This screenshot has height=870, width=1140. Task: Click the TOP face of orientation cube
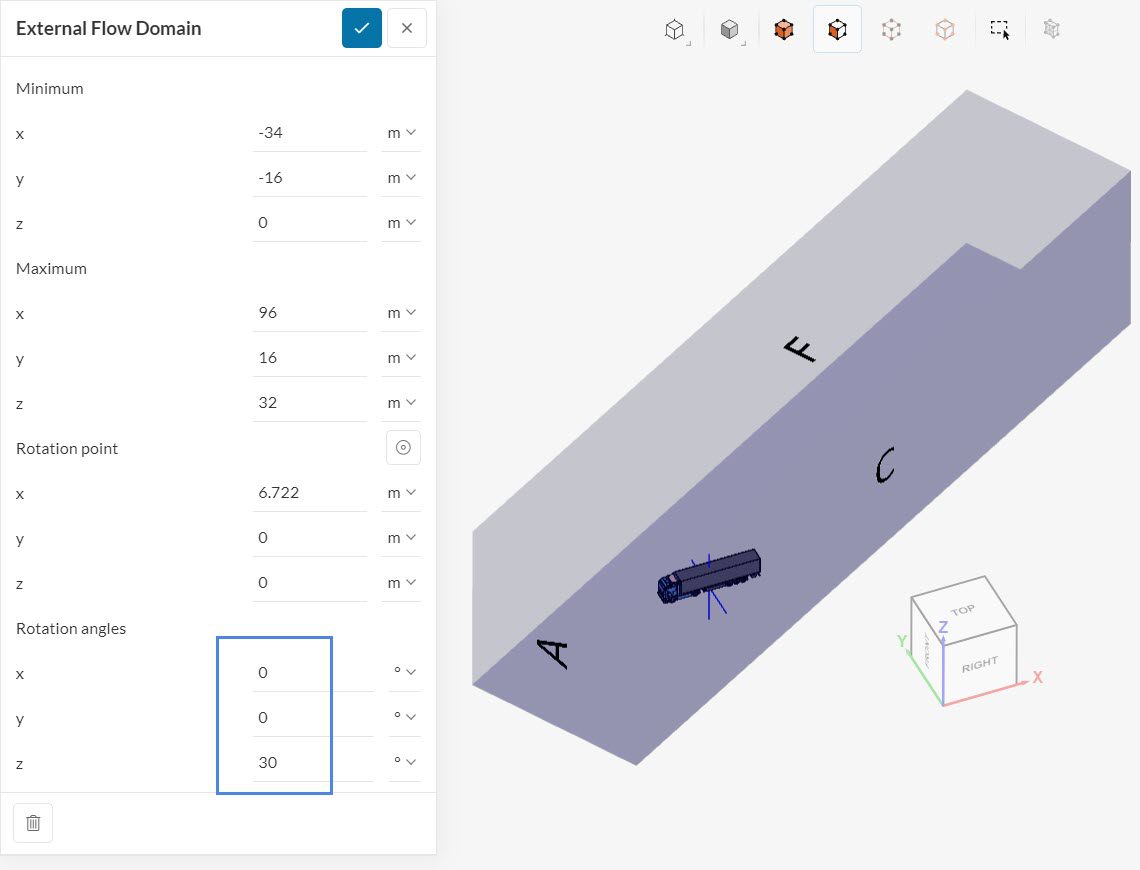coord(962,610)
